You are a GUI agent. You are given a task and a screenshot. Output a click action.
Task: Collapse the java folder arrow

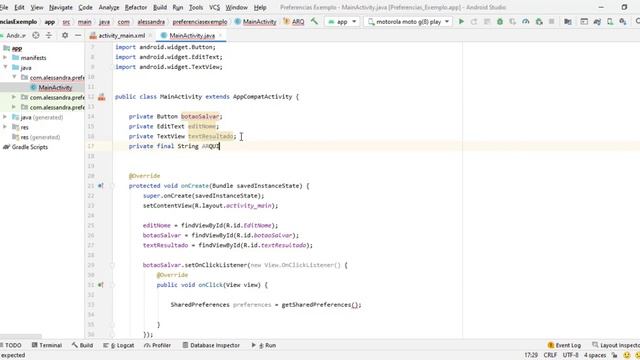tap(5, 68)
